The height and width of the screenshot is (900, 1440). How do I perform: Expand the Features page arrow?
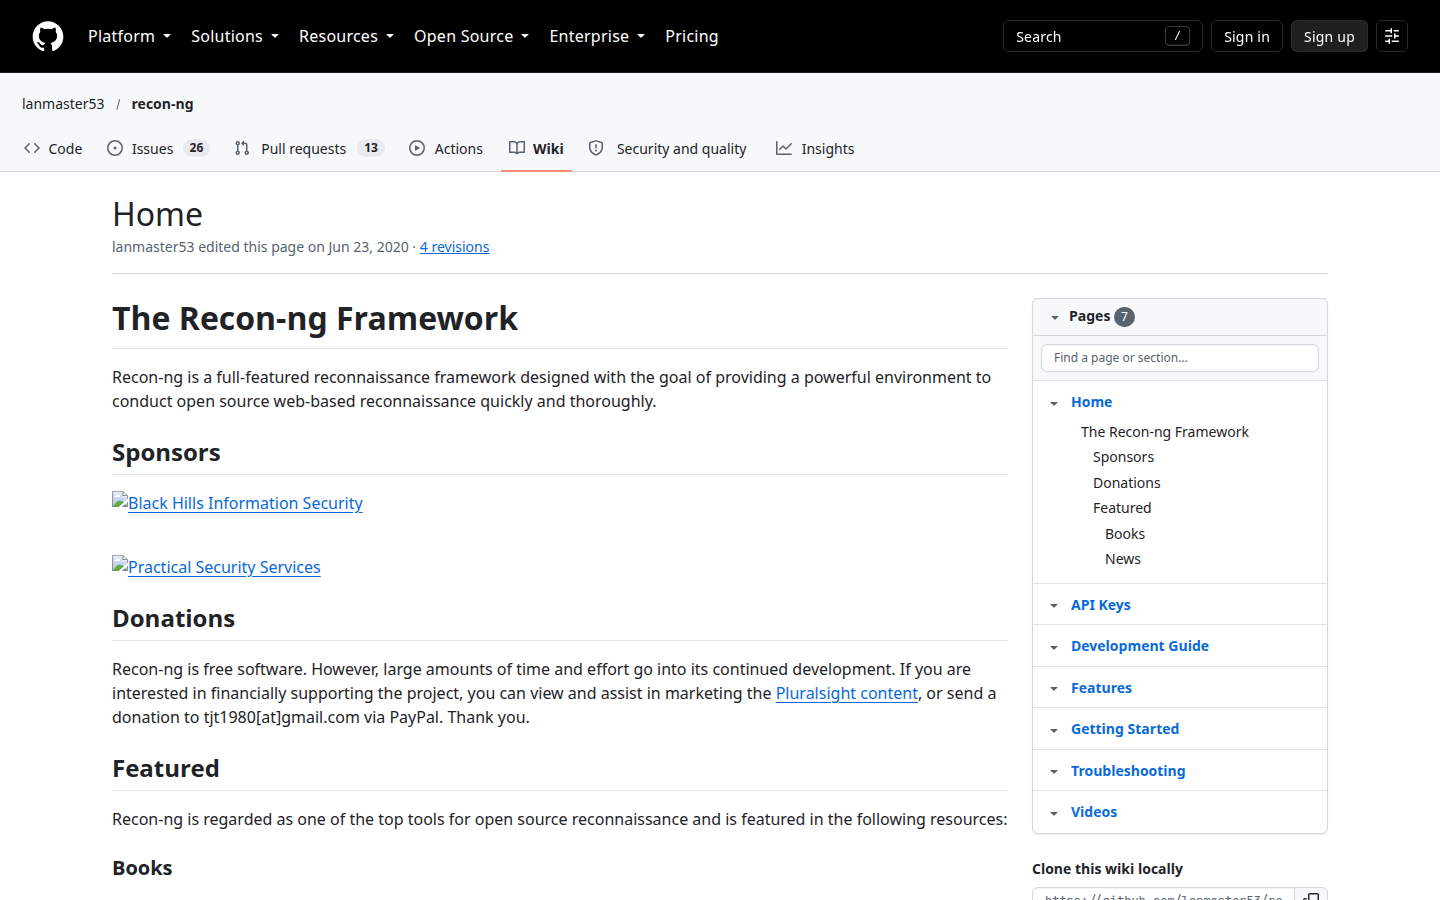click(1054, 689)
